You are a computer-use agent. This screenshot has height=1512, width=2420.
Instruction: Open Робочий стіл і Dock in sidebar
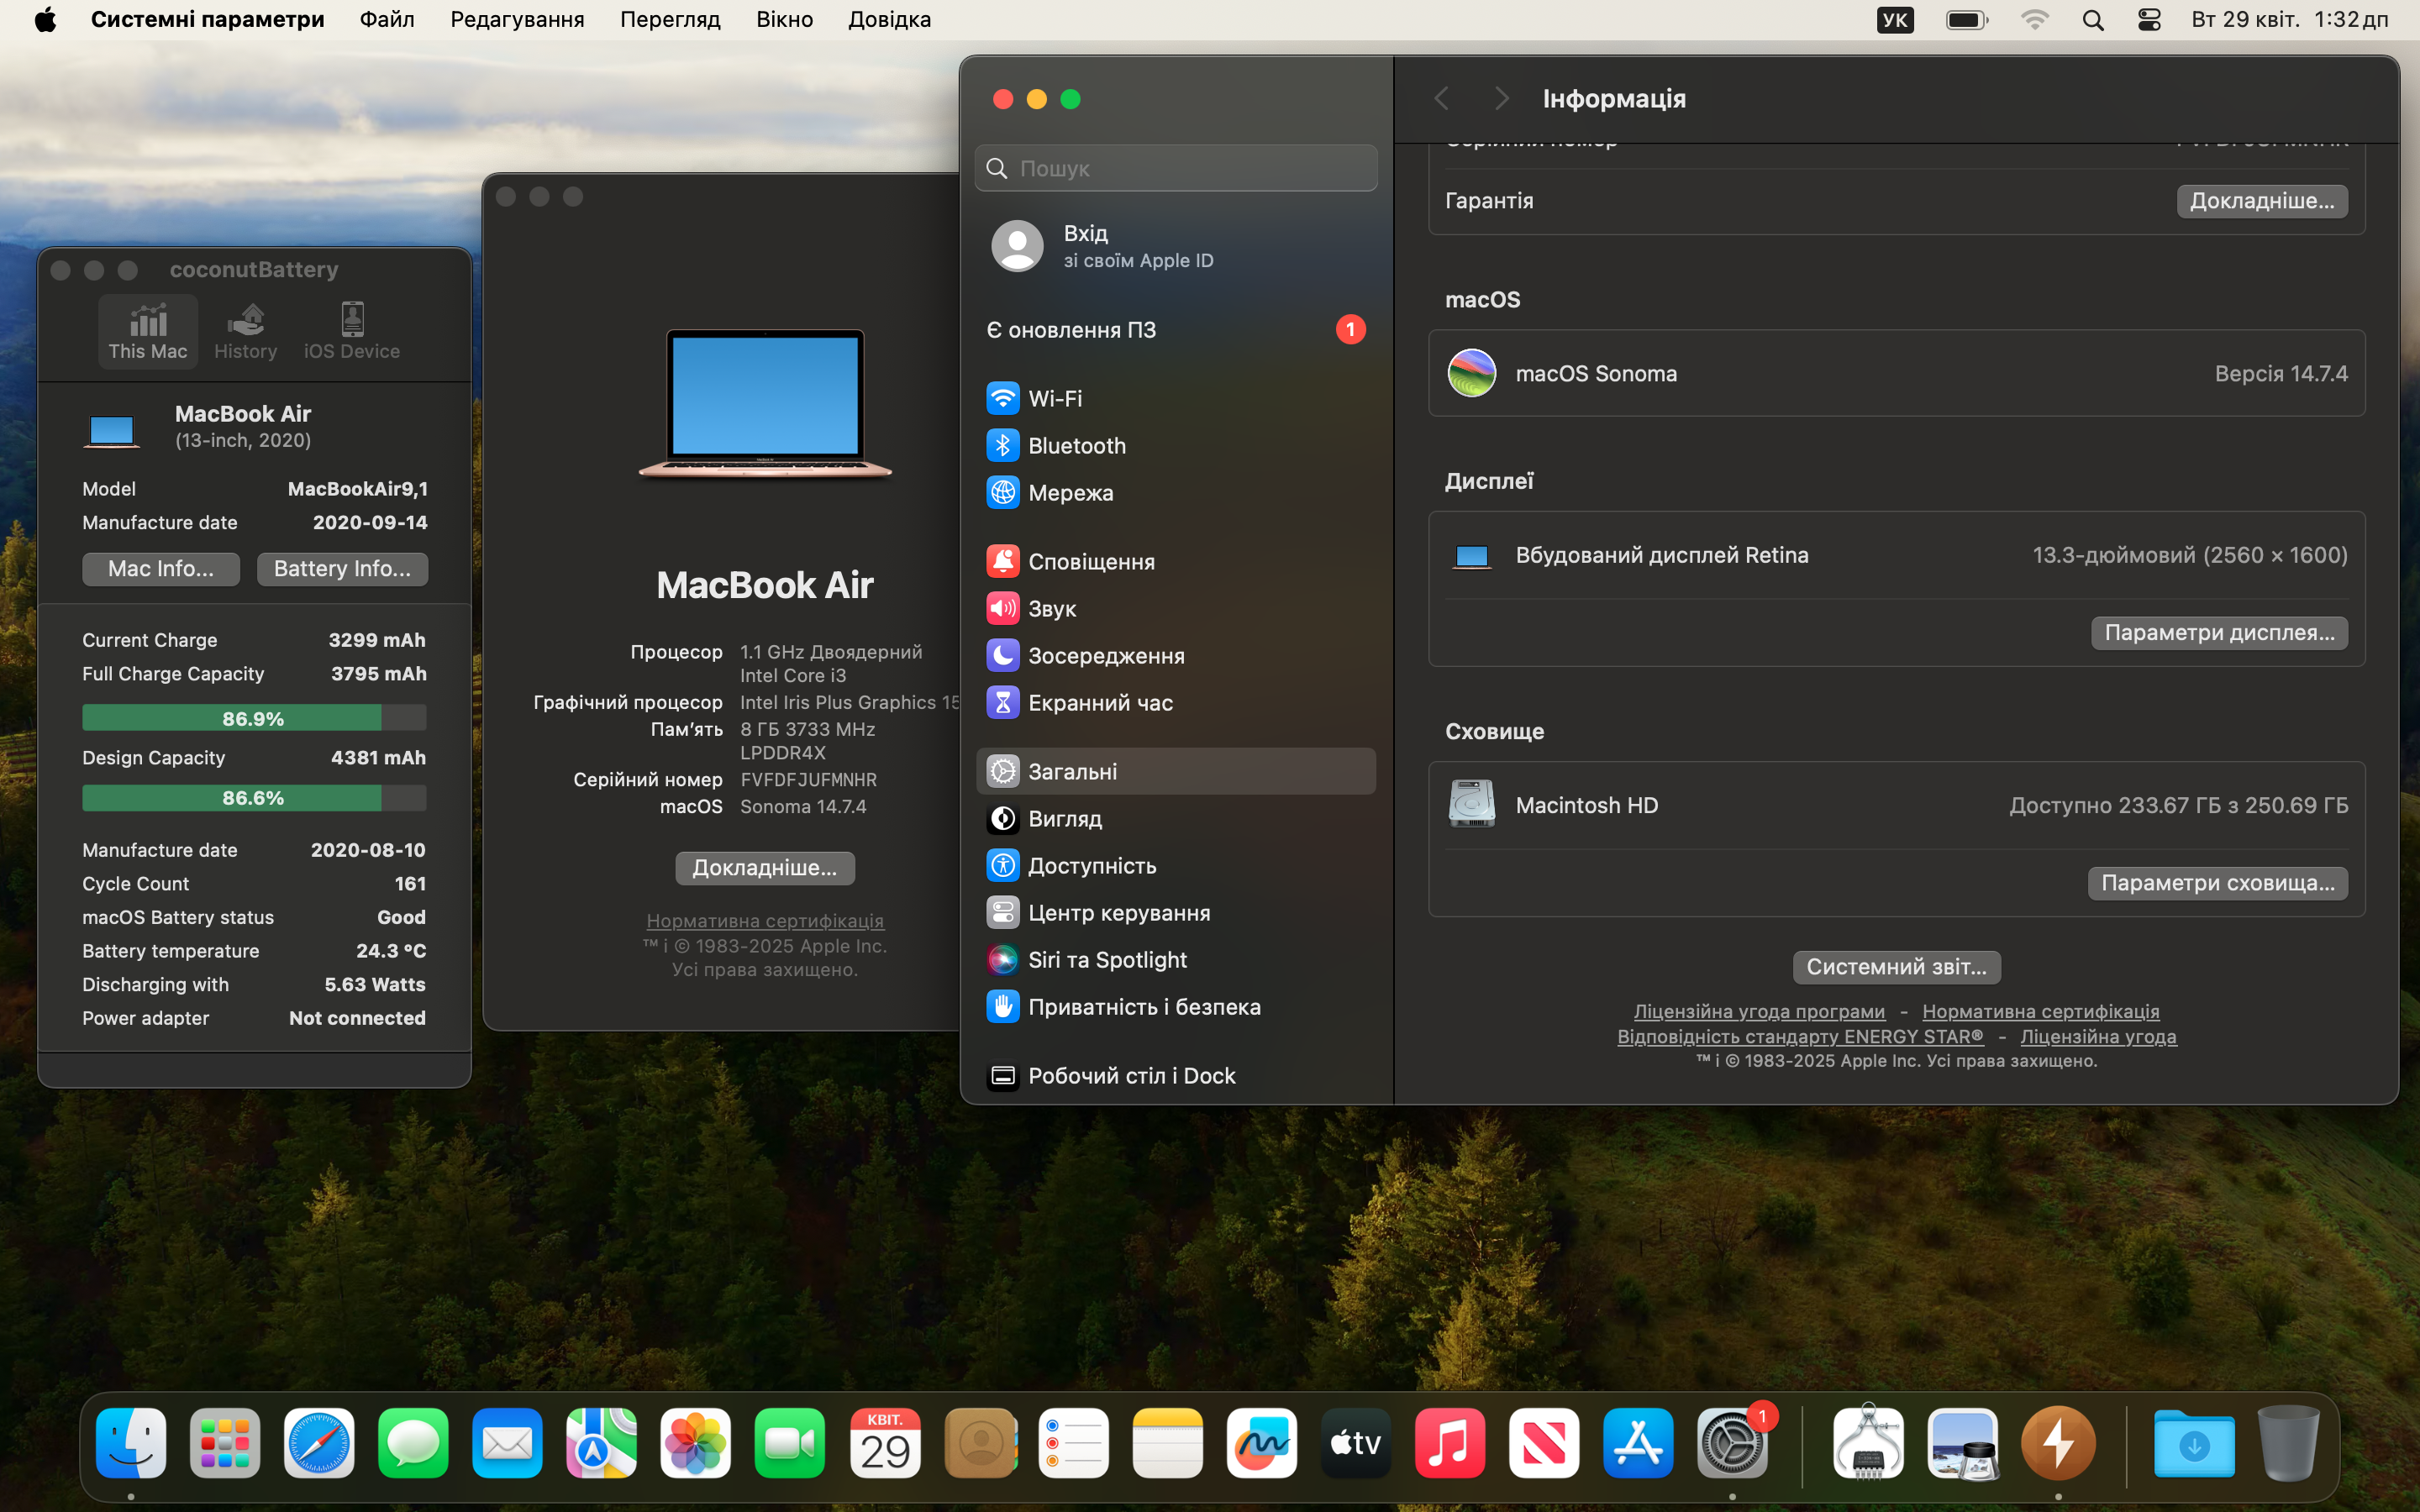coord(1176,1075)
